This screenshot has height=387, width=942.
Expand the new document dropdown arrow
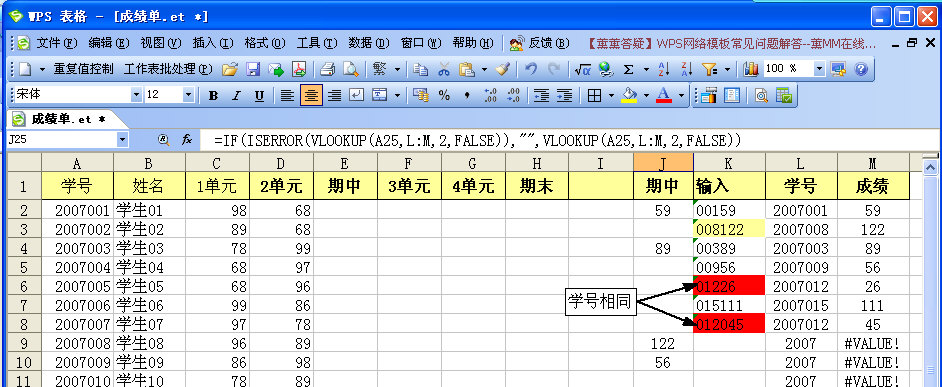tap(42, 70)
